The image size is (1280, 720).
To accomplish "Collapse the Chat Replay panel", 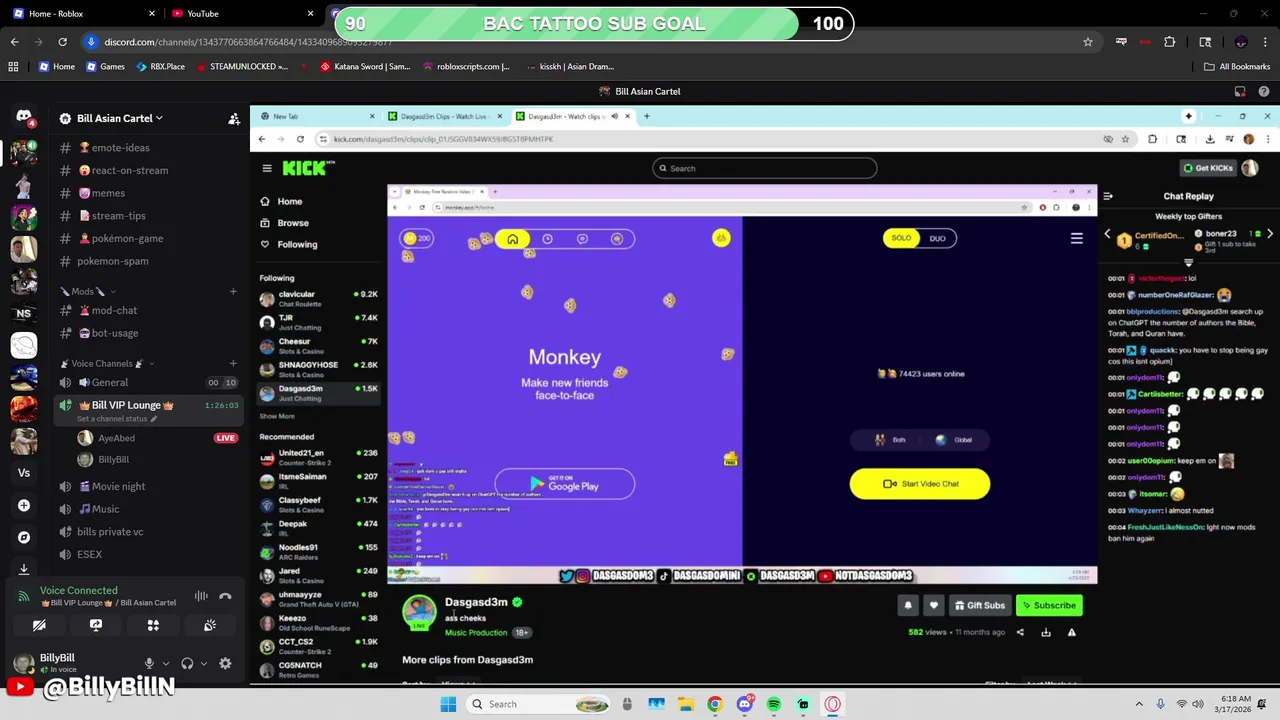I will [x=1108, y=196].
